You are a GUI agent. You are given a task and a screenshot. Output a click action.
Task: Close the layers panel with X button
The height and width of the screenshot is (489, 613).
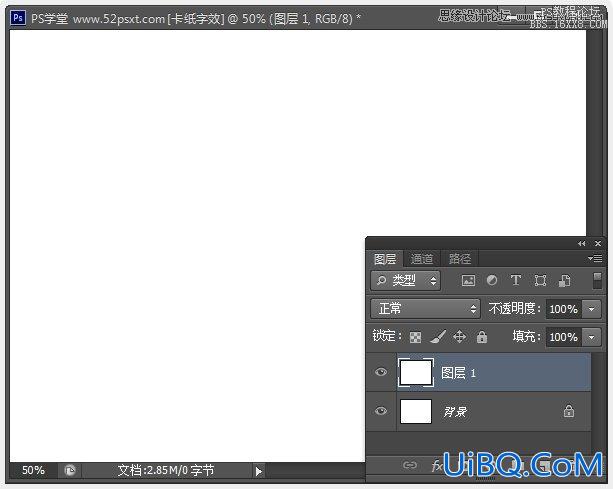click(598, 244)
